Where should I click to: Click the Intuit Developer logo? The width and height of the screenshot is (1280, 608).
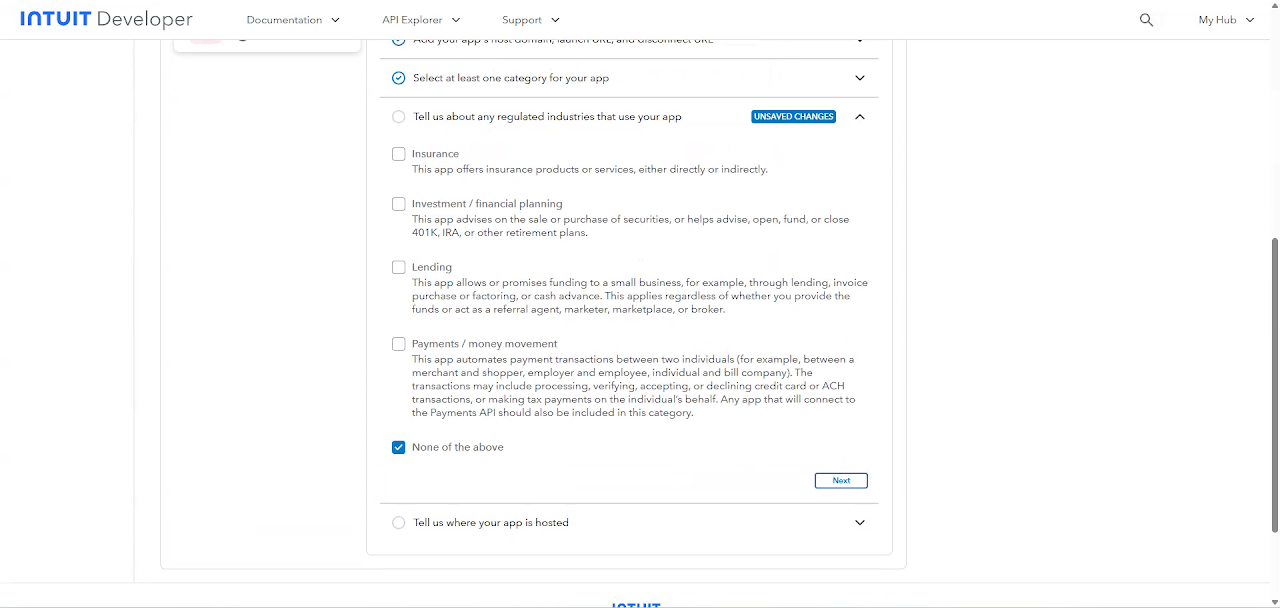[106, 20]
